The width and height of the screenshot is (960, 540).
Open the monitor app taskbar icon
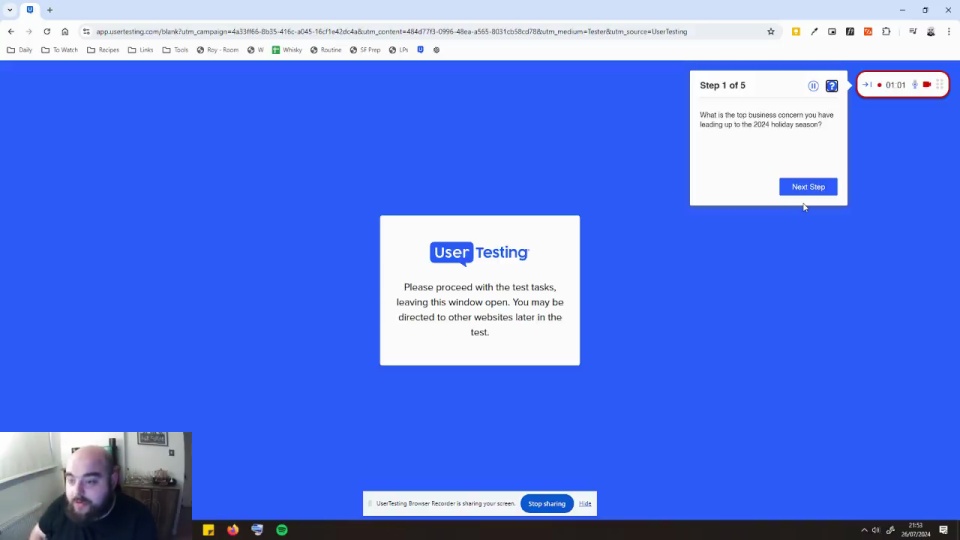(x=257, y=530)
